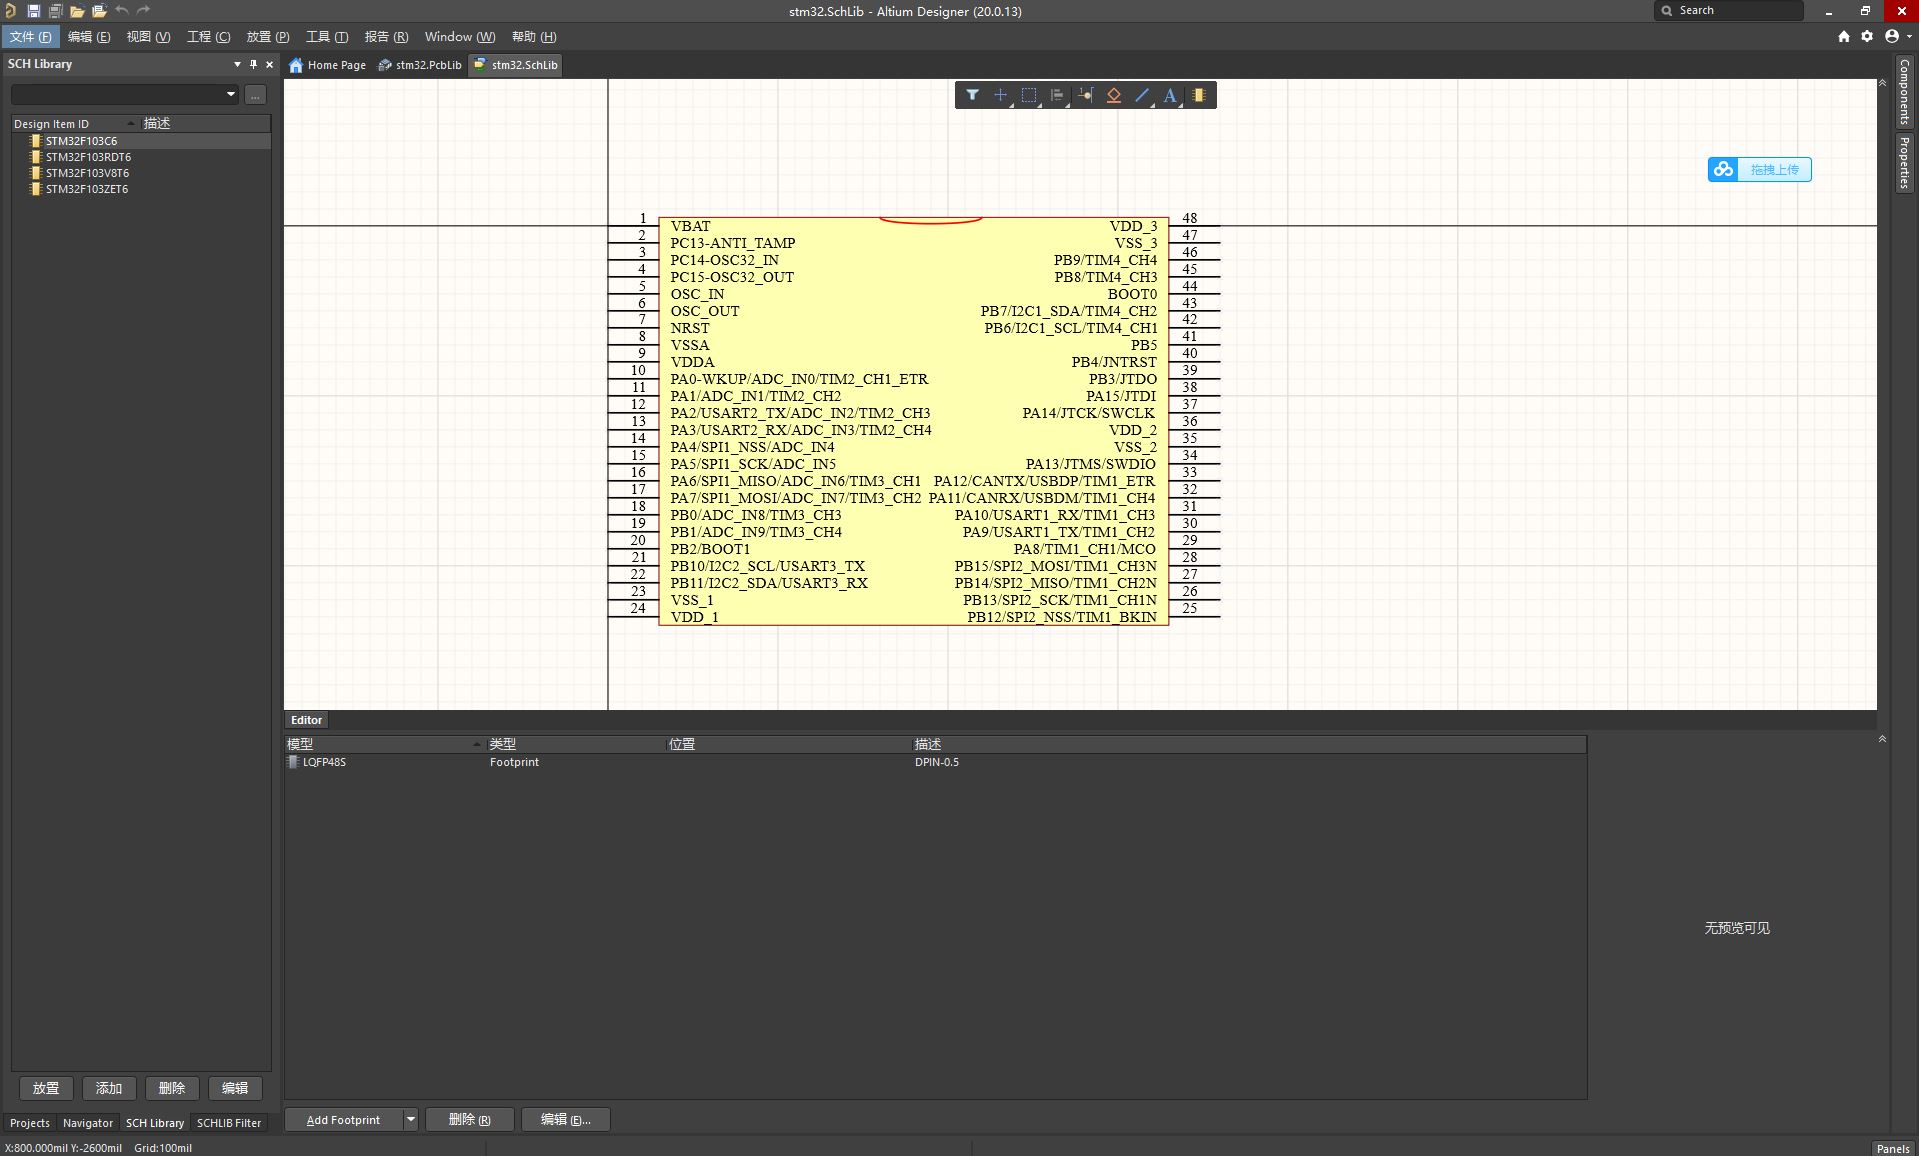Click the ellipsis button beside the filter box

[256, 94]
